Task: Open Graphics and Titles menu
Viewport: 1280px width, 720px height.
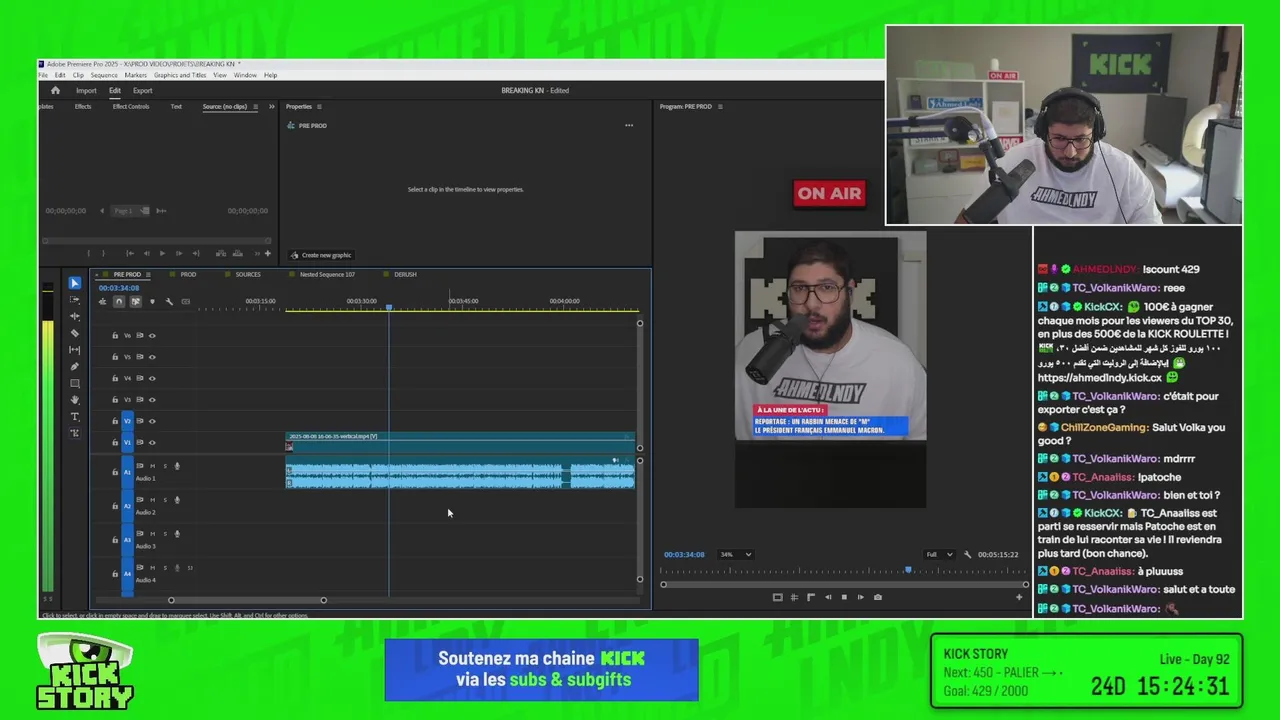Action: point(180,75)
